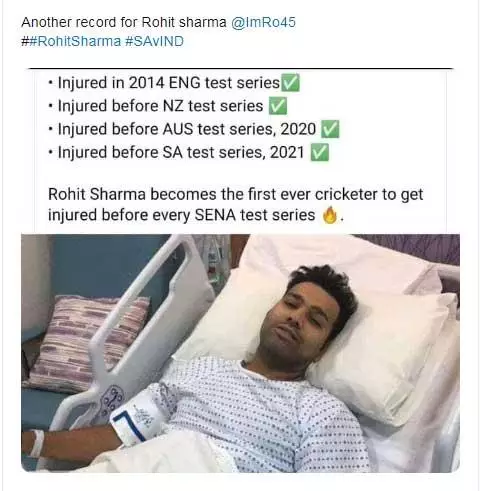Open the hospital bed photo
This screenshot has width=484, height=491.
pyautogui.click(x=241, y=353)
